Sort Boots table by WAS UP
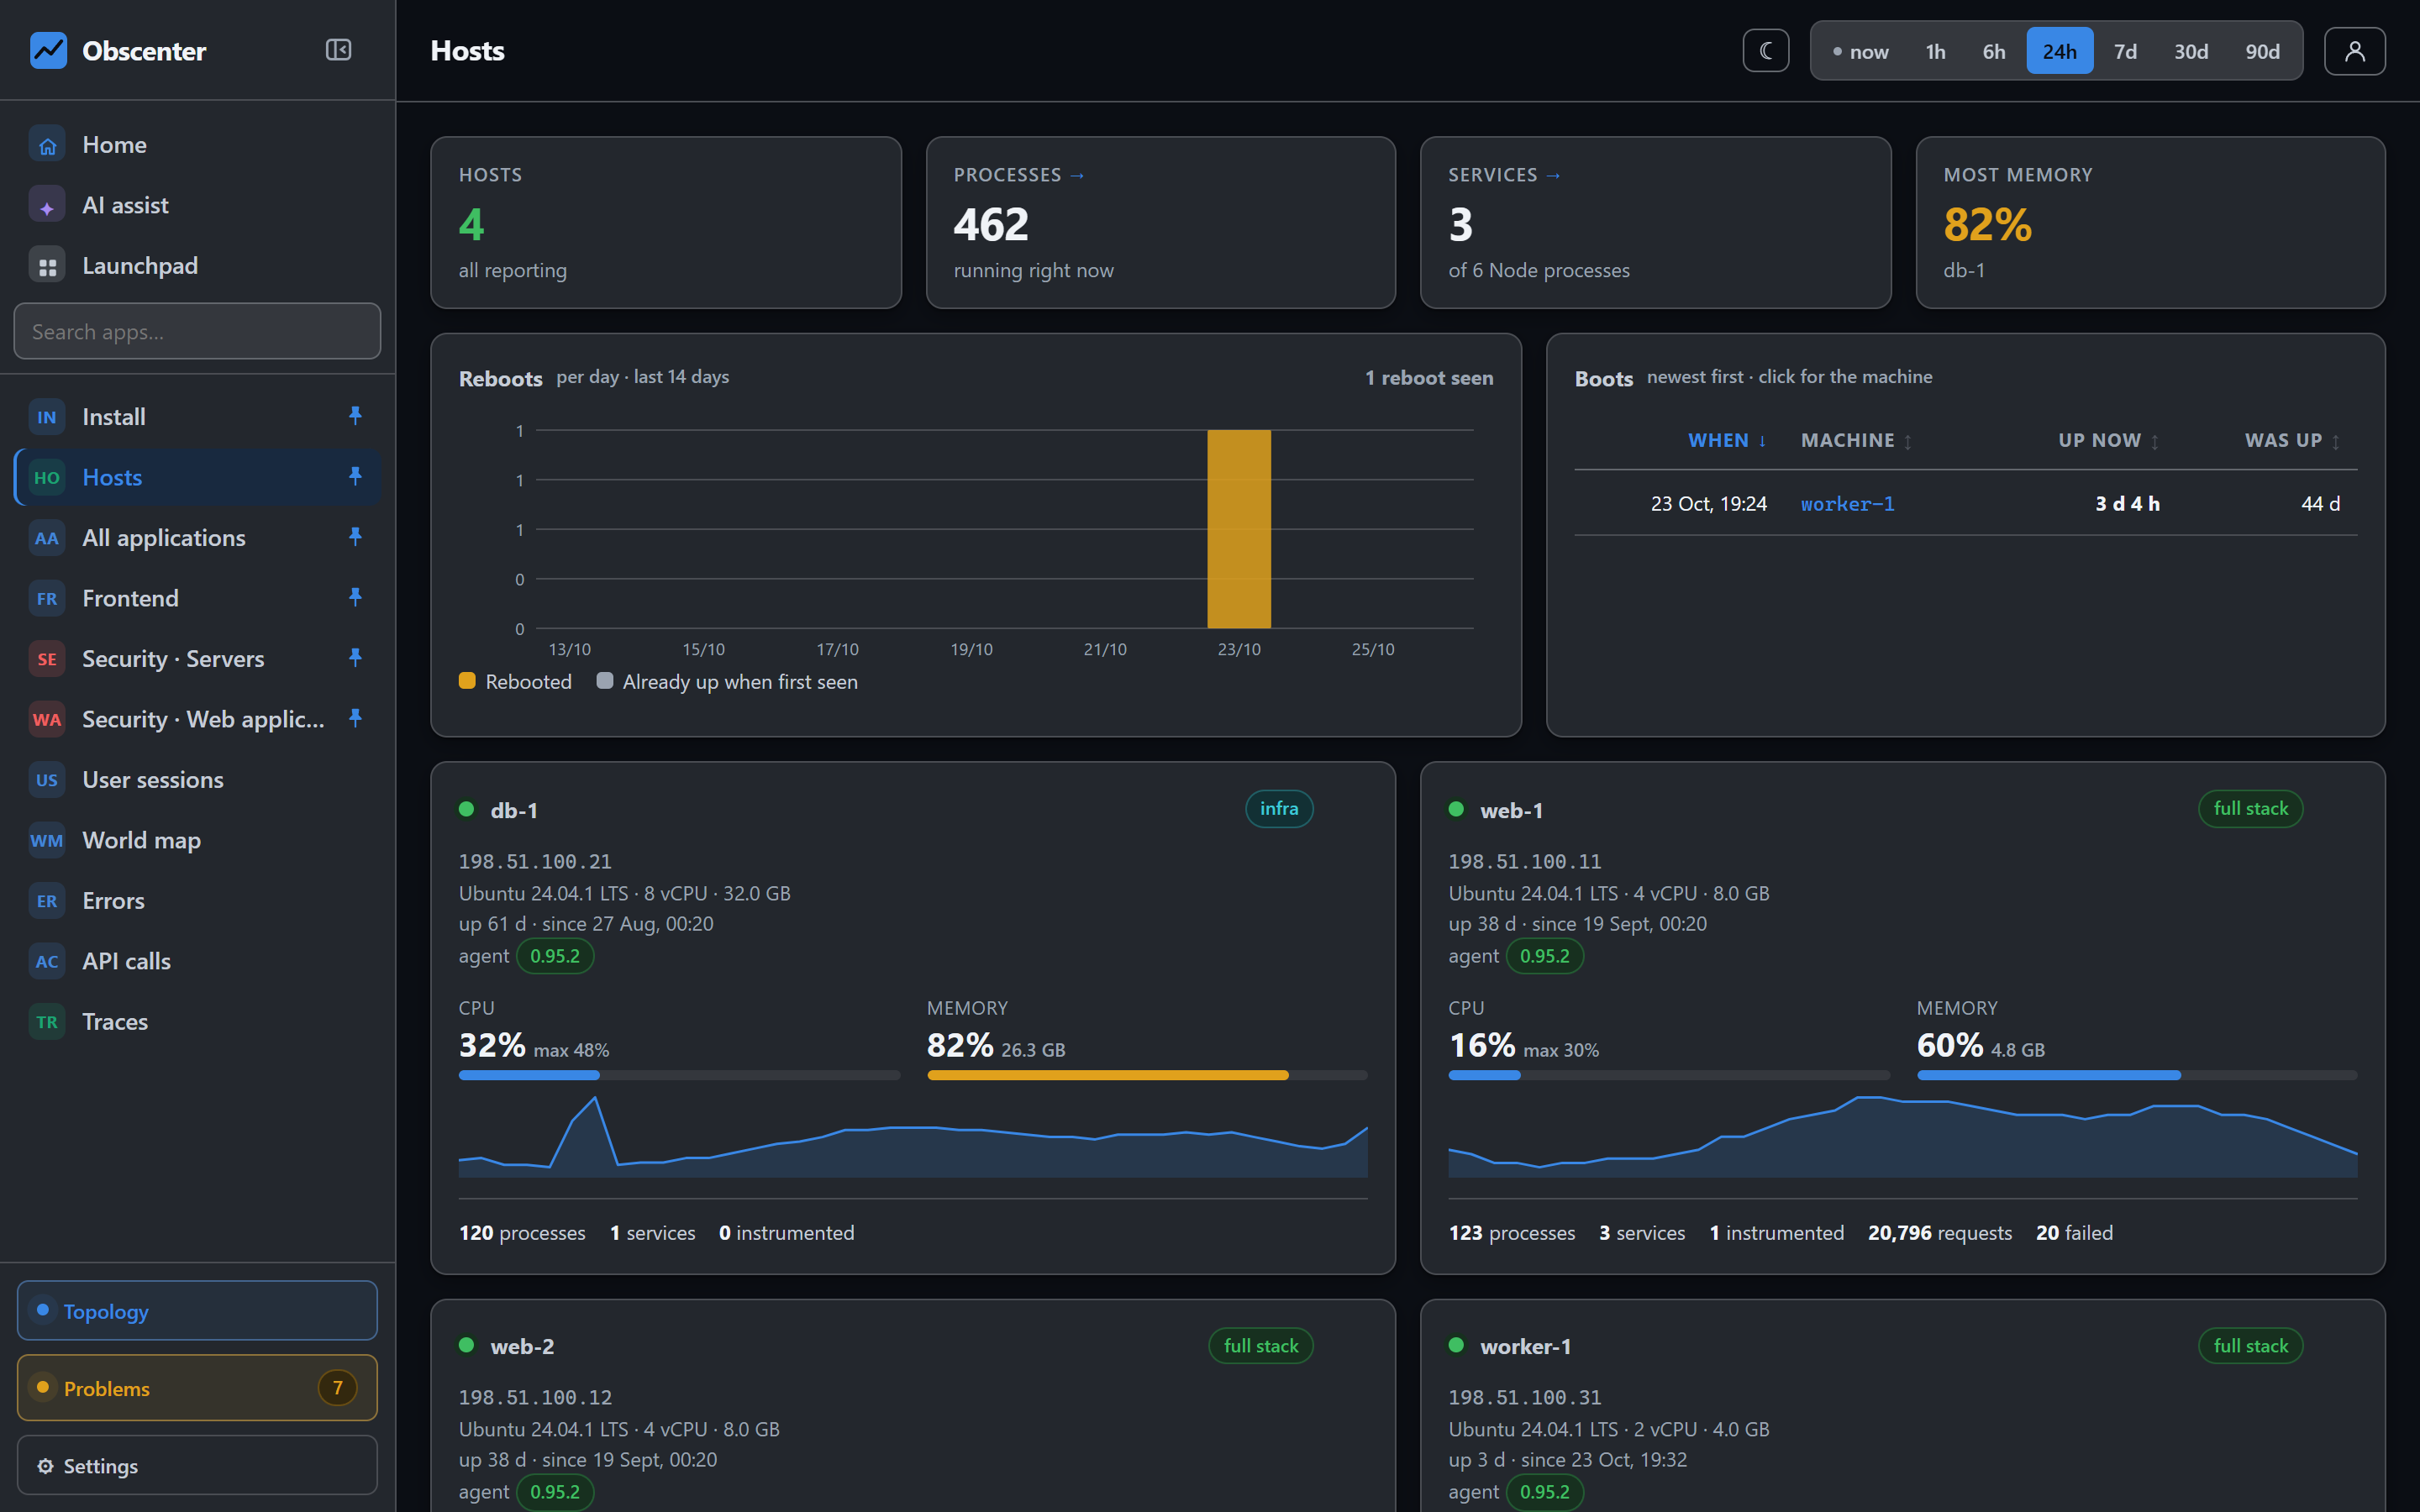The image size is (2420, 1512). pos(2292,441)
